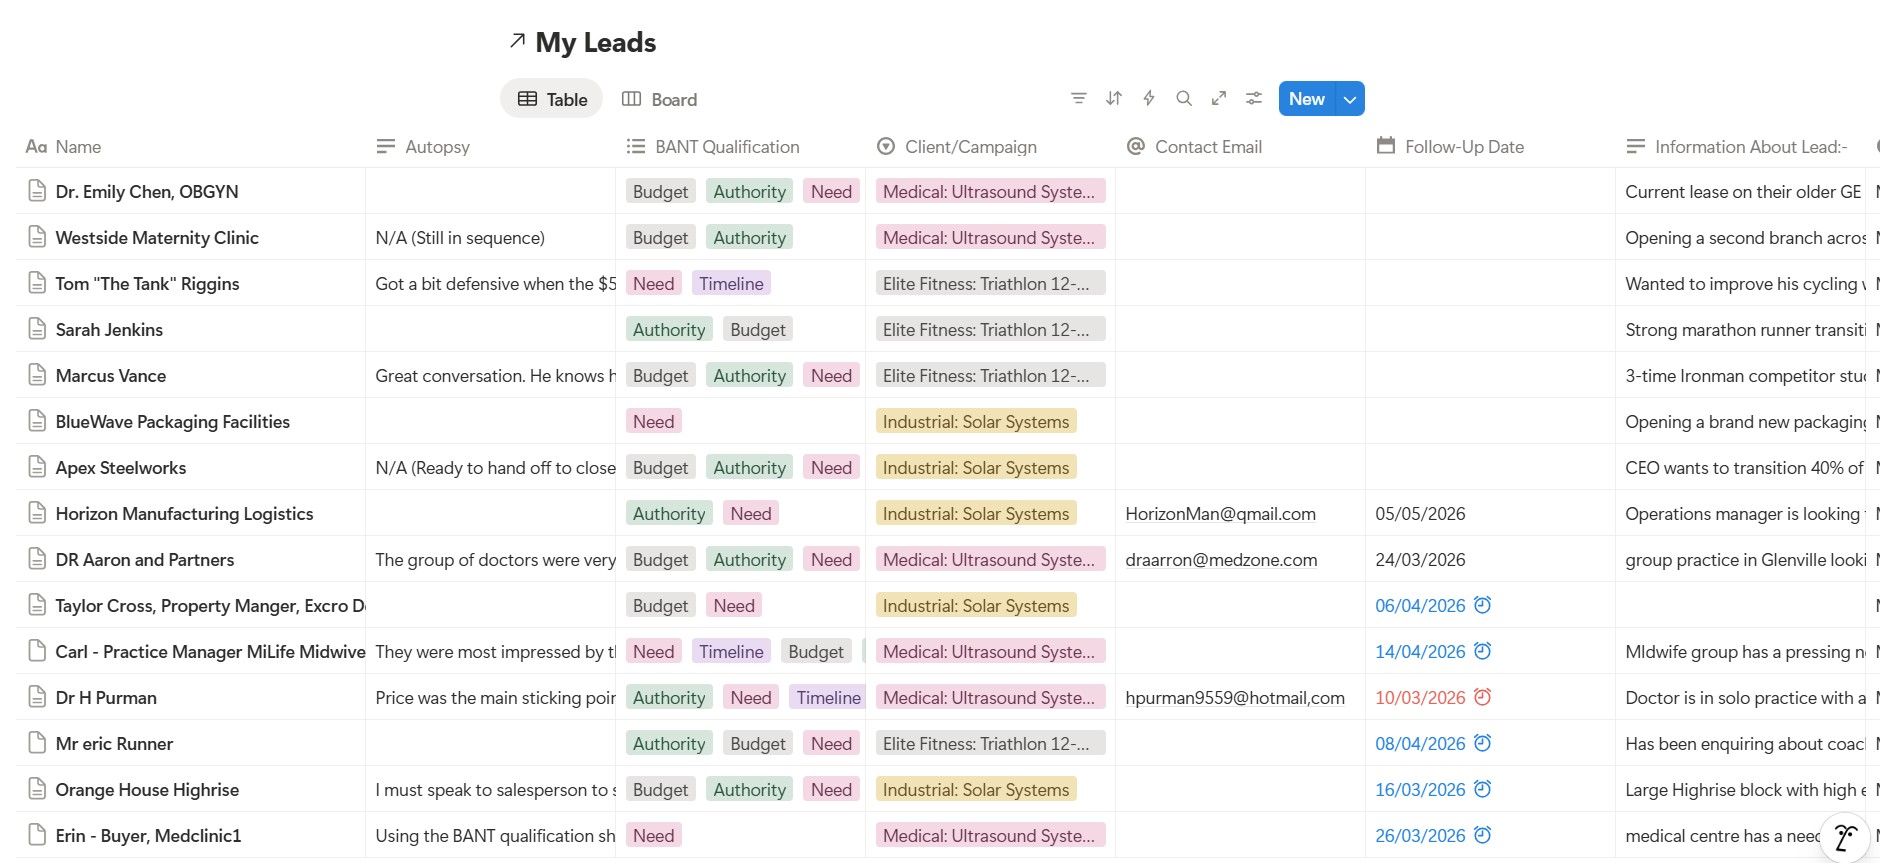Click the sort arrows icon
This screenshot has height=863, width=1880.
(1114, 98)
